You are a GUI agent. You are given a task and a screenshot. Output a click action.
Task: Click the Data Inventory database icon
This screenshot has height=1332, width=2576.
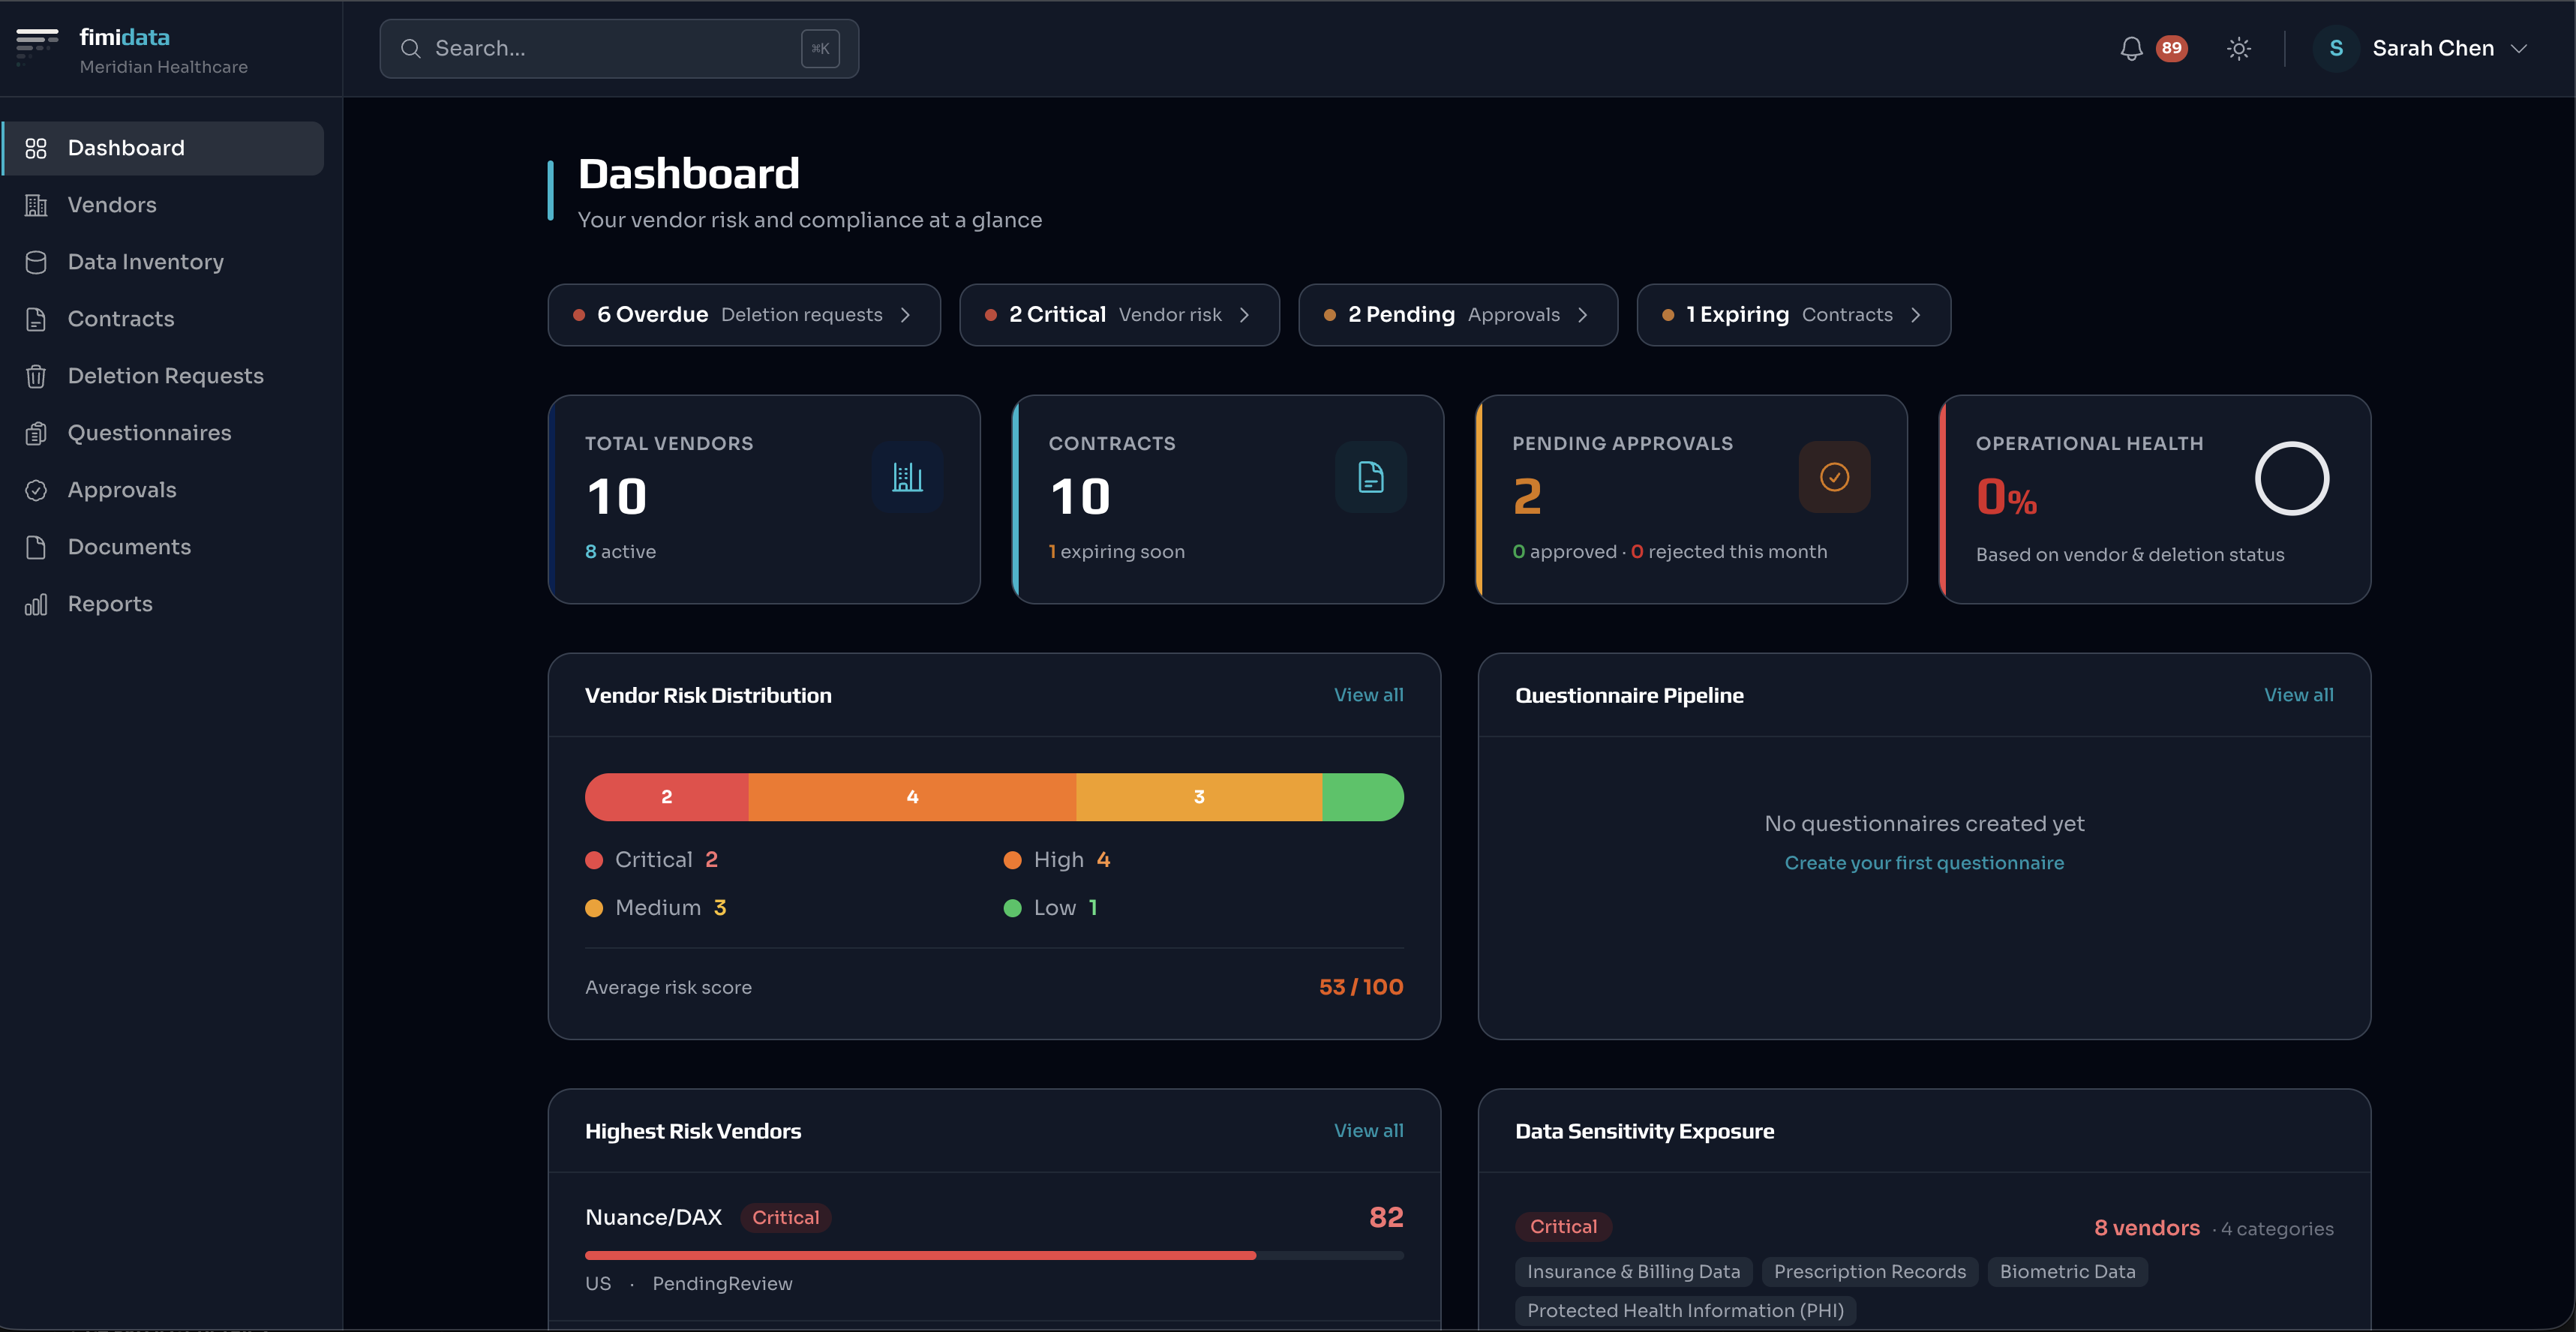tap(36, 262)
